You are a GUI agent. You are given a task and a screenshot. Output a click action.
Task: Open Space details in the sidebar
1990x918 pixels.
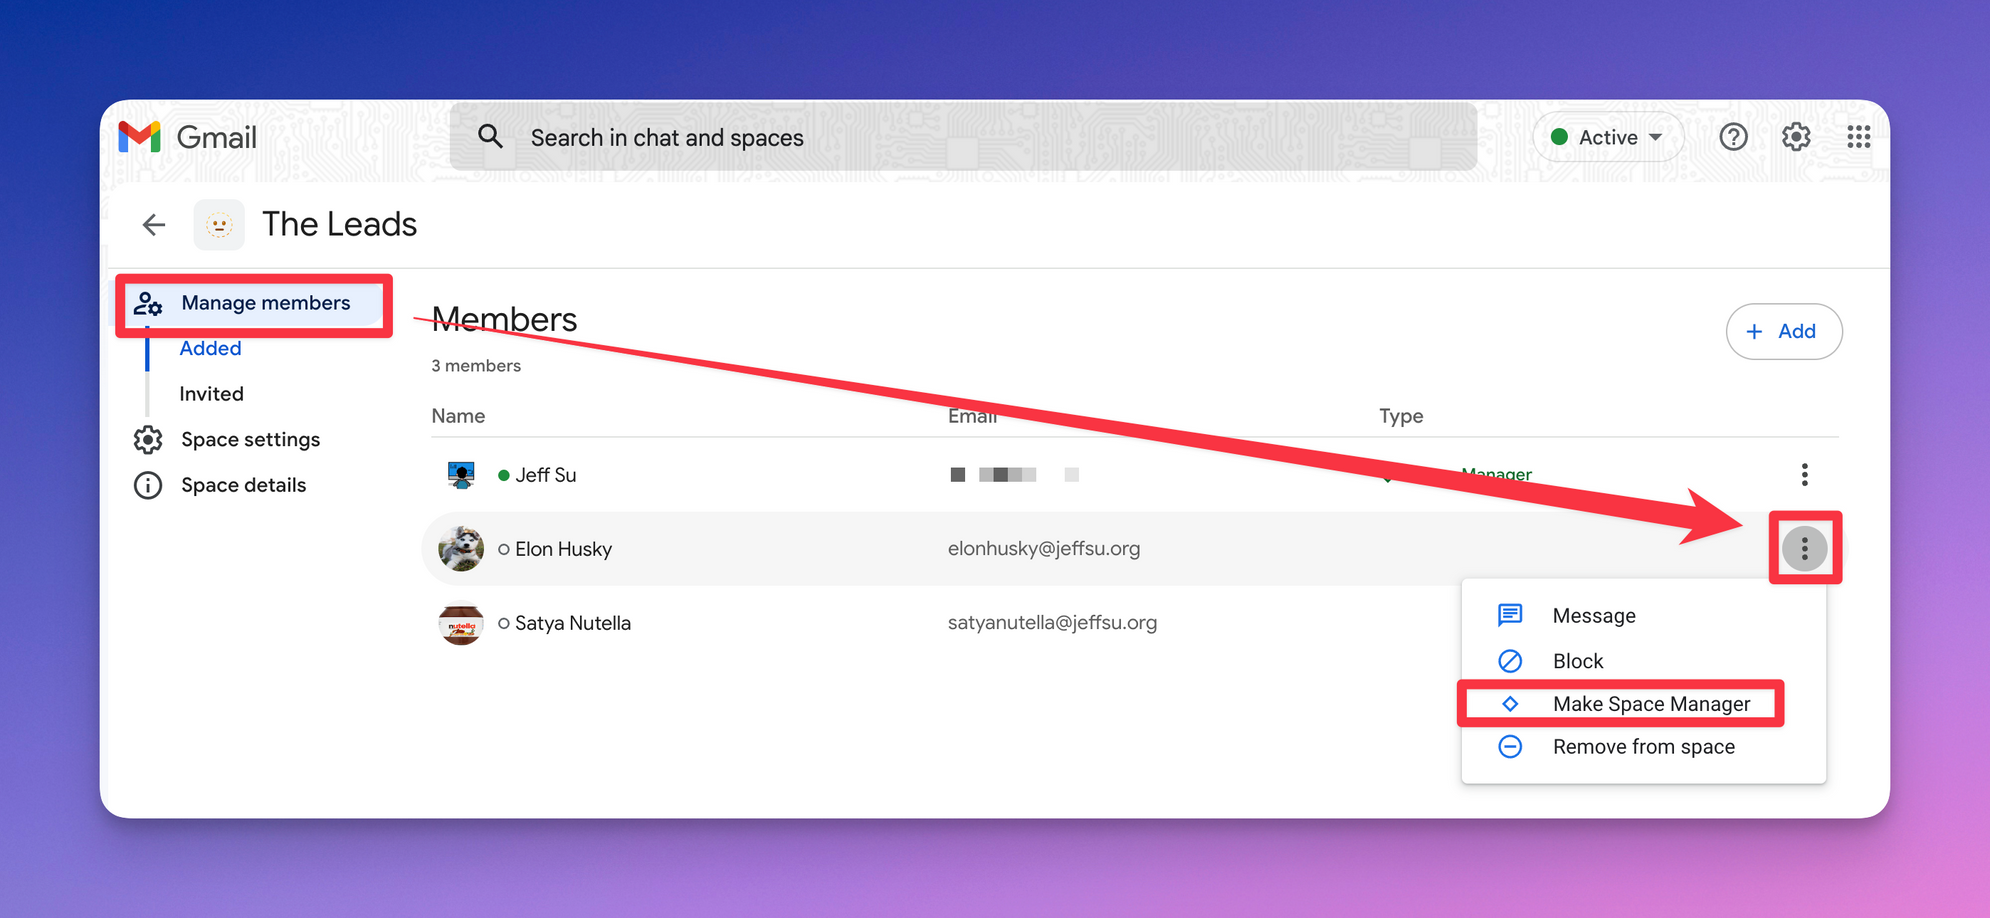click(243, 486)
